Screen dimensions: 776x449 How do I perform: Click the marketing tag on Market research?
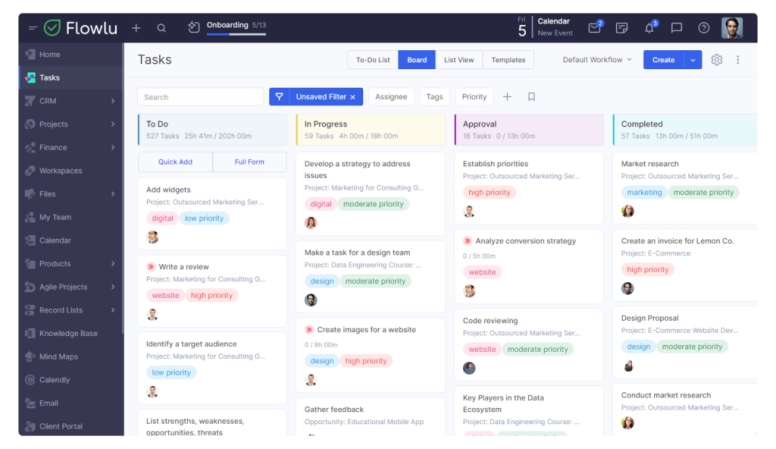644,193
